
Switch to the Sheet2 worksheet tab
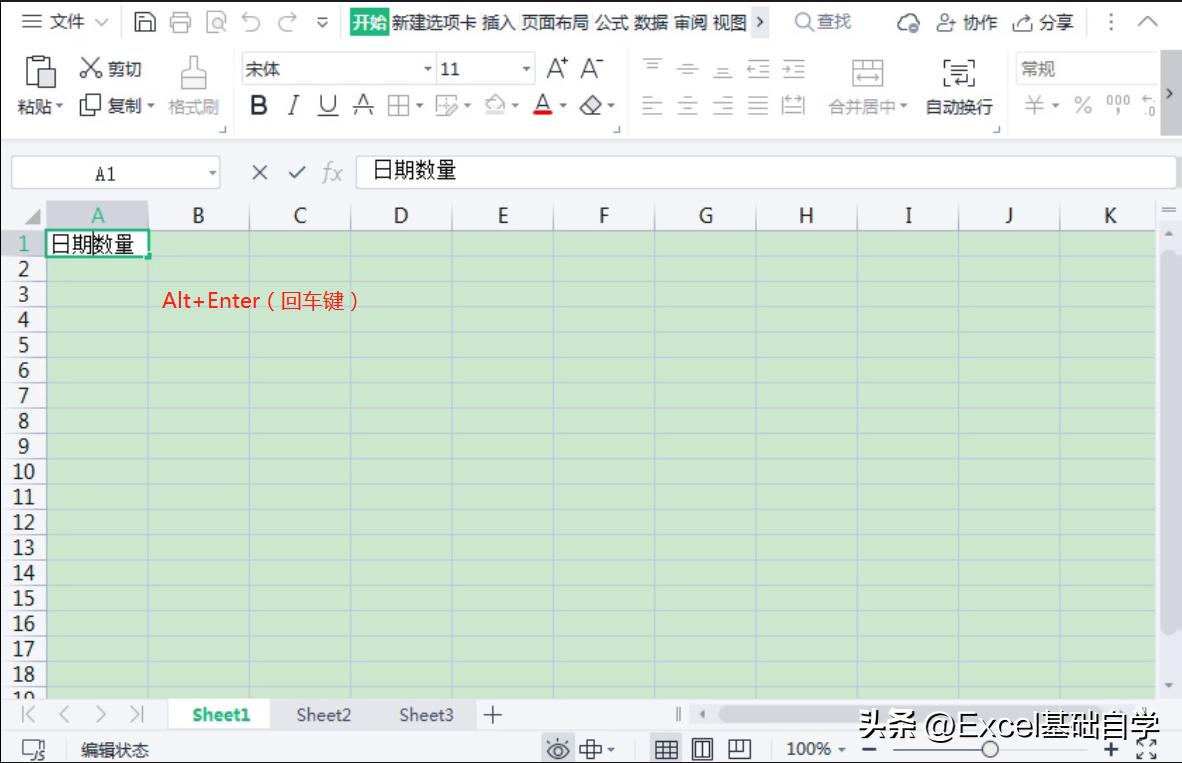click(x=323, y=714)
